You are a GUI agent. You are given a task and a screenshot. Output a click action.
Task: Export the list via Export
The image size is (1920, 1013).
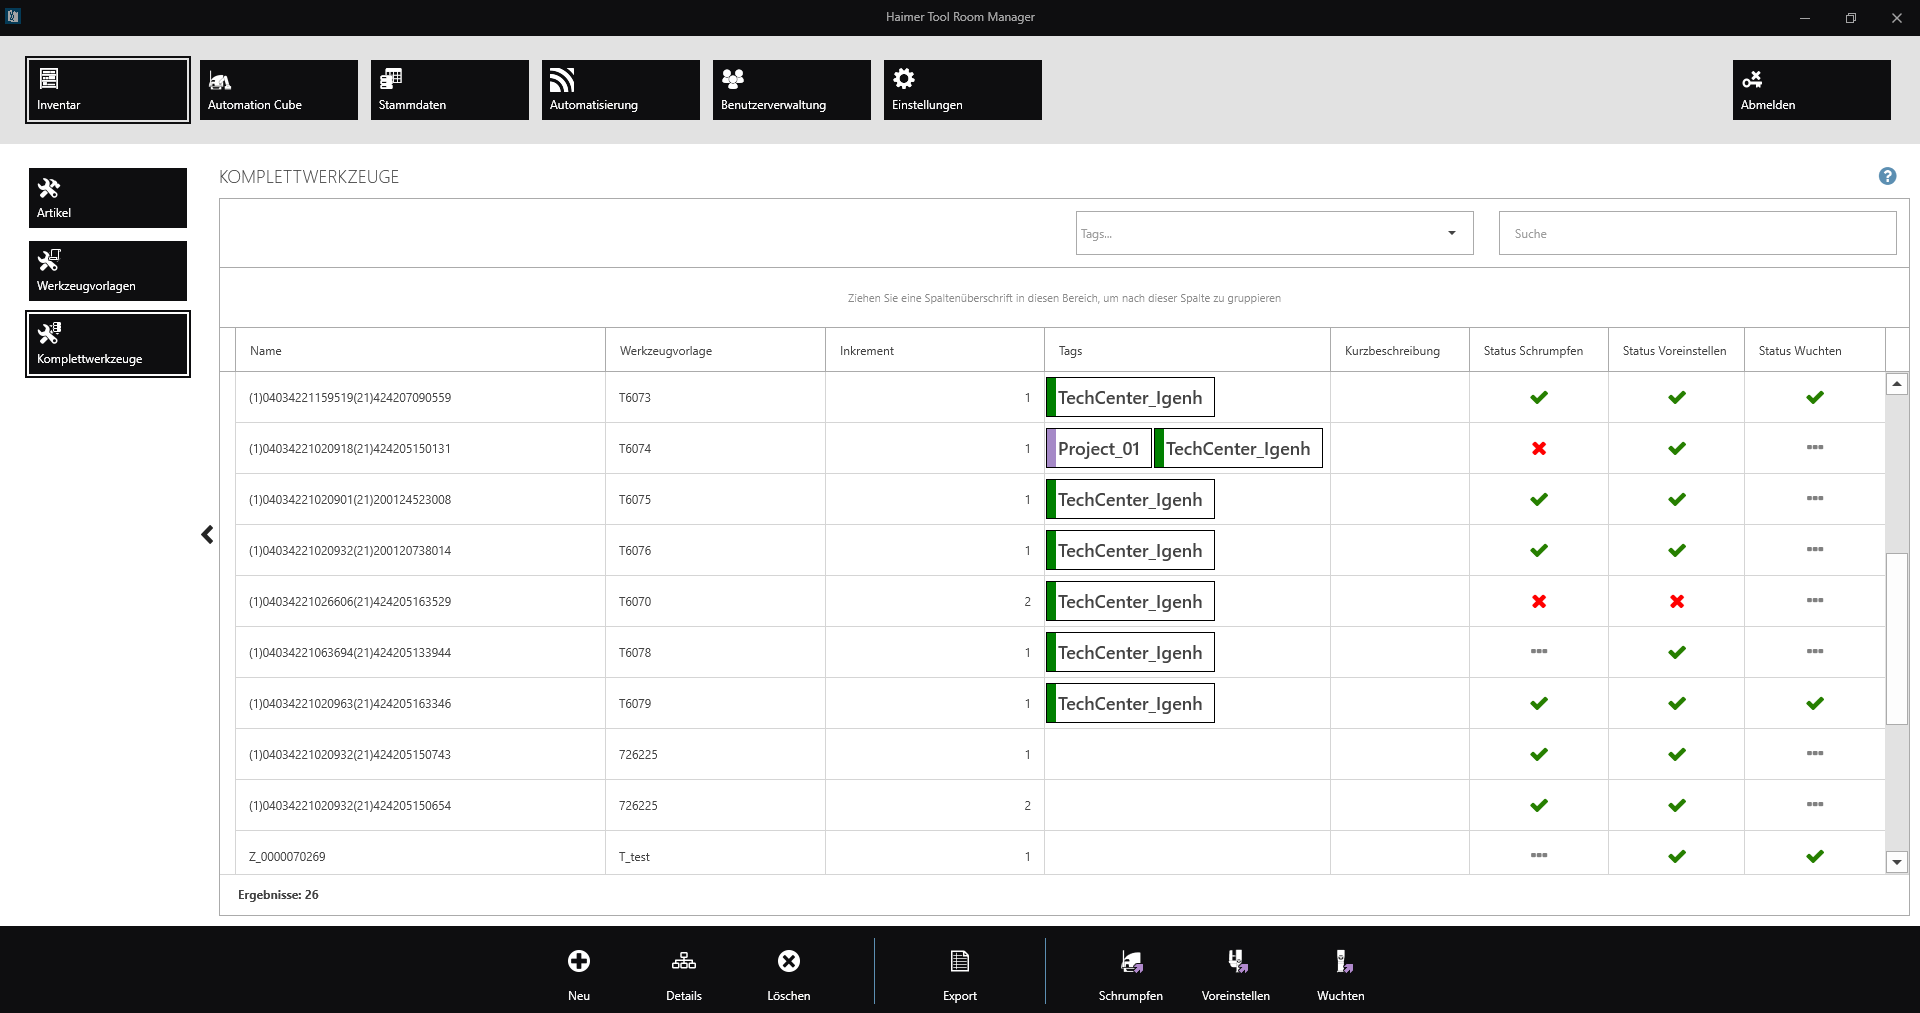(960, 975)
